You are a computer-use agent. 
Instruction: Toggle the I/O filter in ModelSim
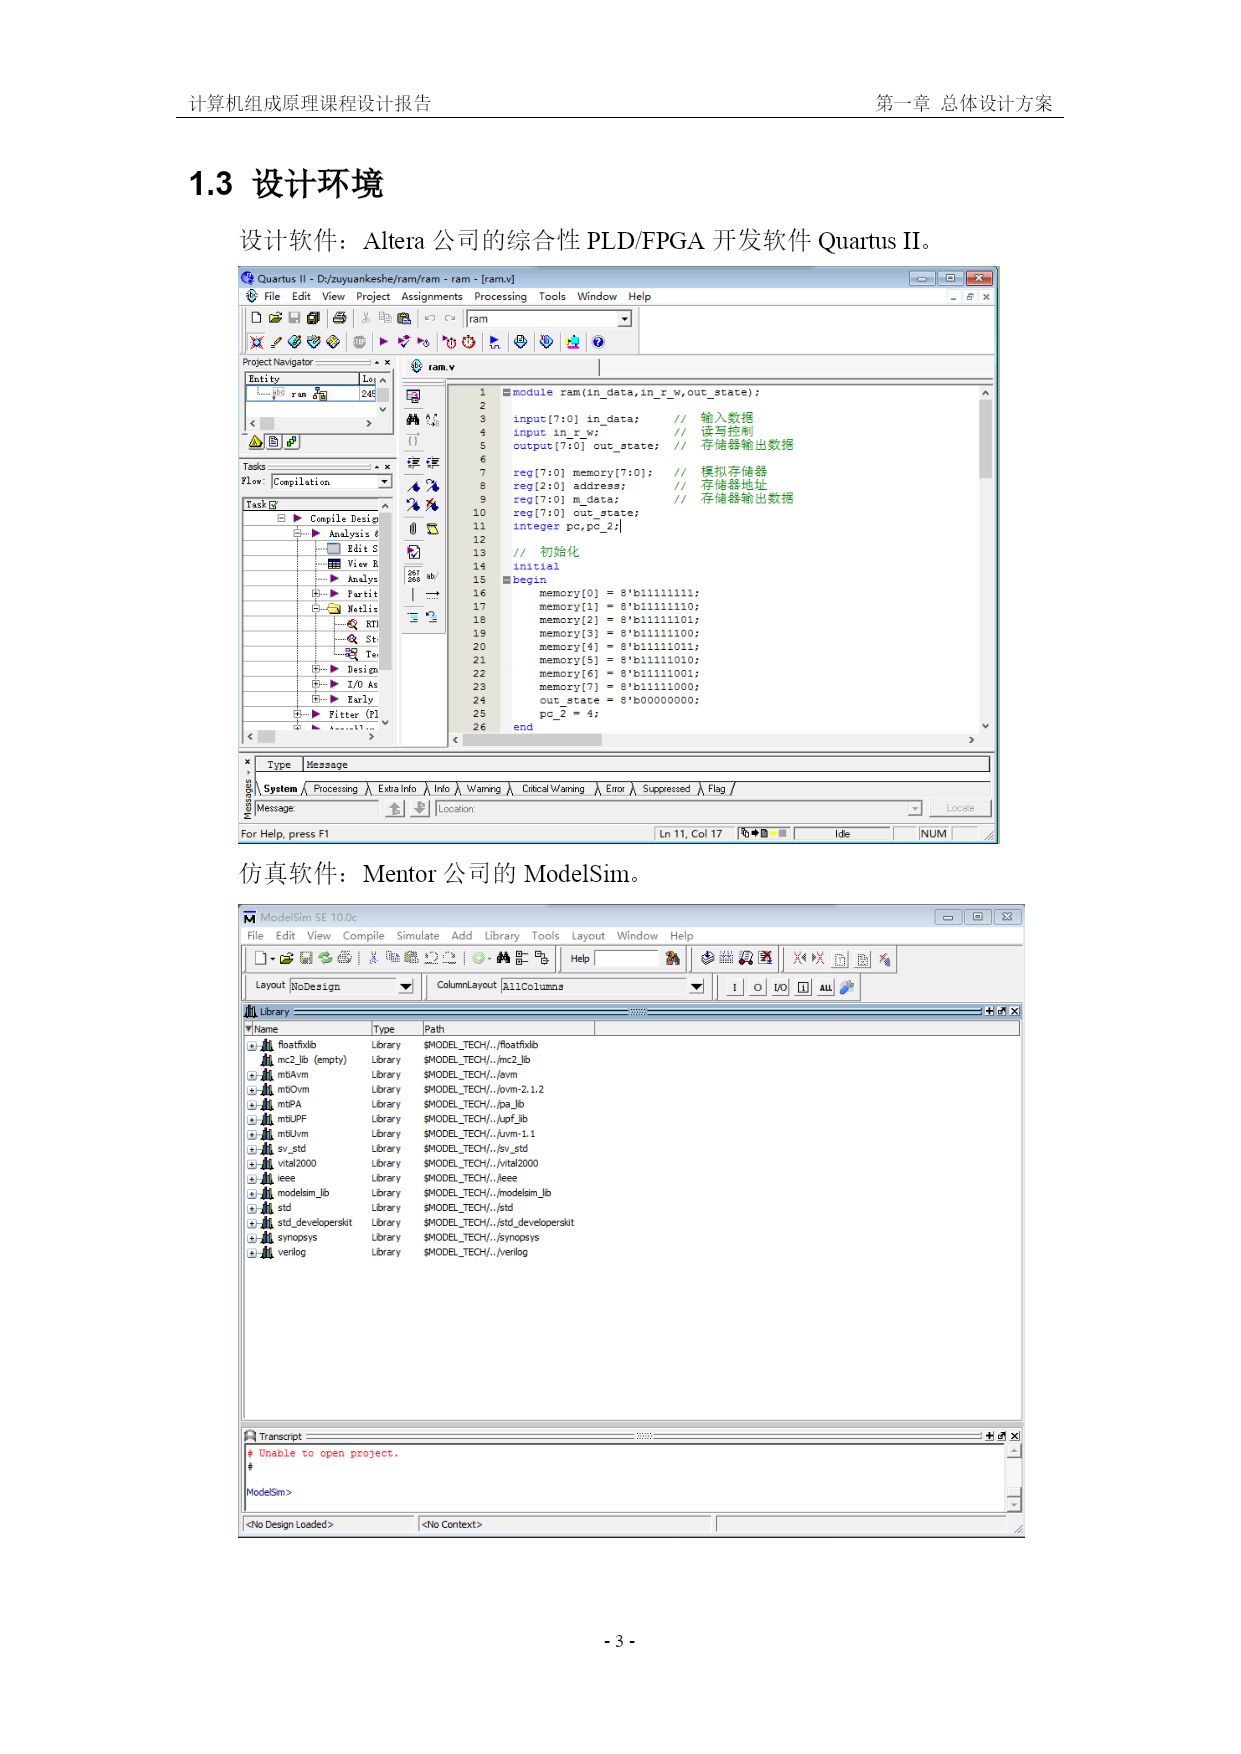pos(781,987)
